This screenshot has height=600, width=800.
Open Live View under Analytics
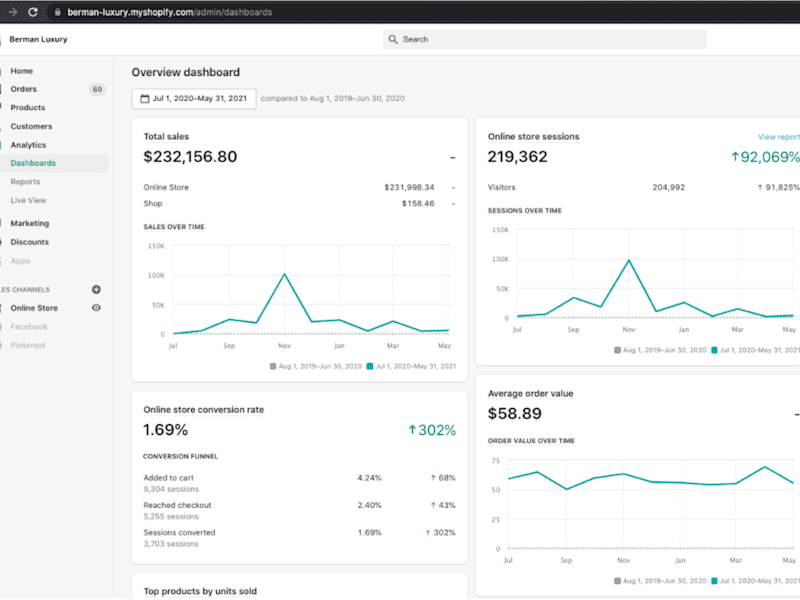[x=28, y=200]
